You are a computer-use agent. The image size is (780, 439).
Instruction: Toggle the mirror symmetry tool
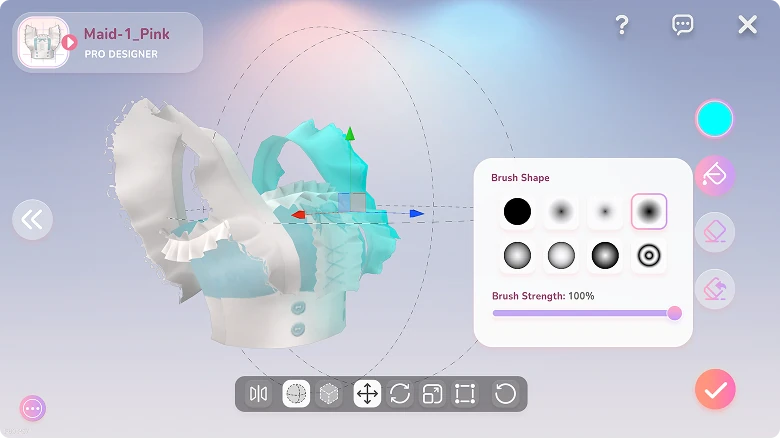pyautogui.click(x=259, y=394)
